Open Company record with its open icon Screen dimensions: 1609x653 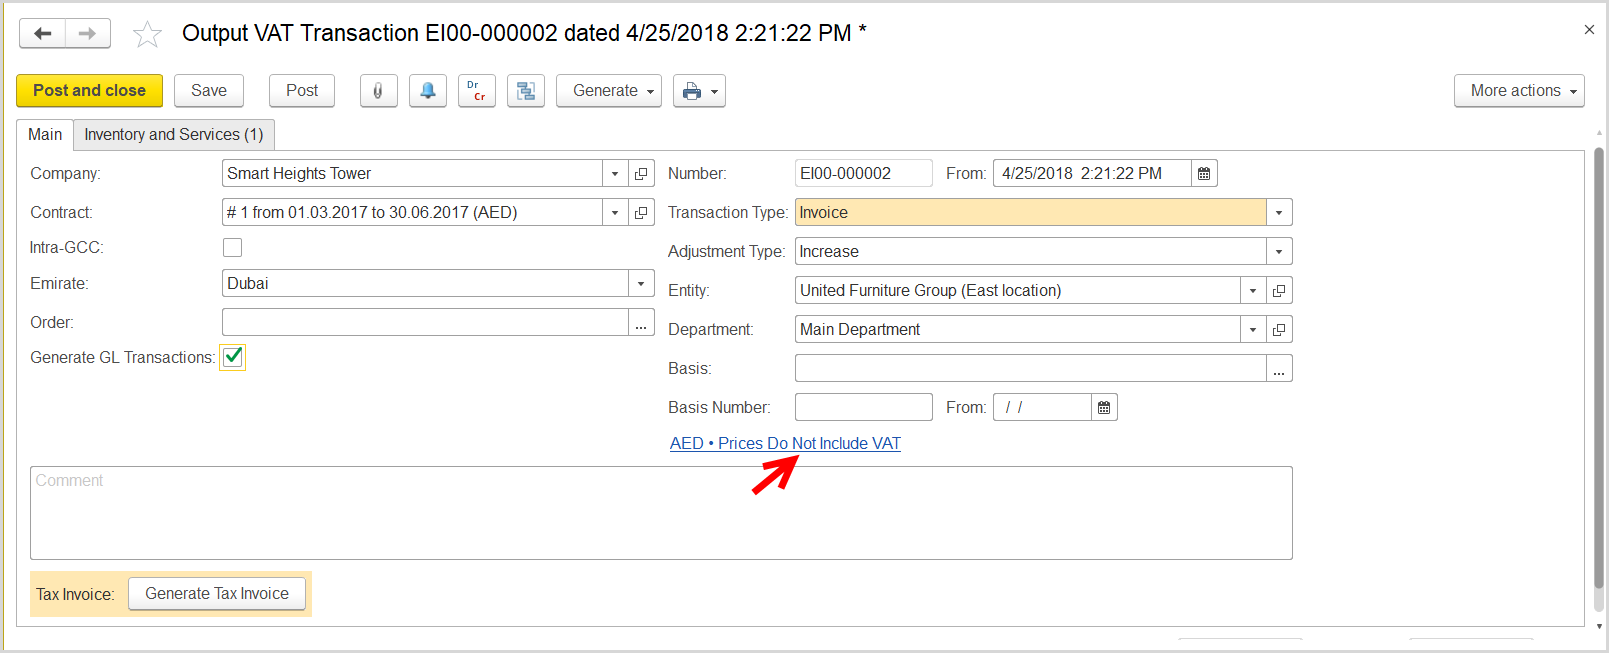click(x=641, y=174)
